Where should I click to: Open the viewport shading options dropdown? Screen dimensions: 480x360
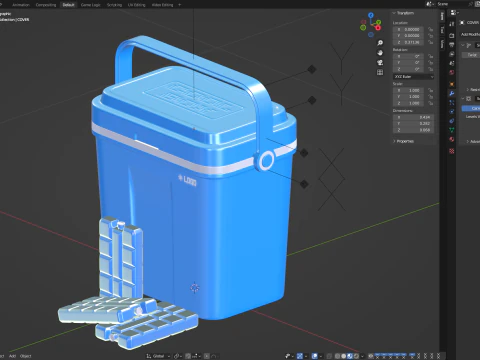tap(362, 356)
